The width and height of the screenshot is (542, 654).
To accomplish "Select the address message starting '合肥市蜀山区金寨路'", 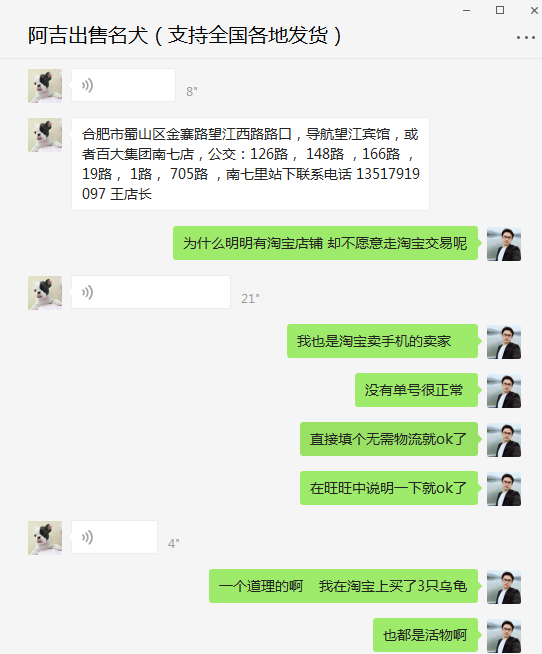I will tap(250, 164).
